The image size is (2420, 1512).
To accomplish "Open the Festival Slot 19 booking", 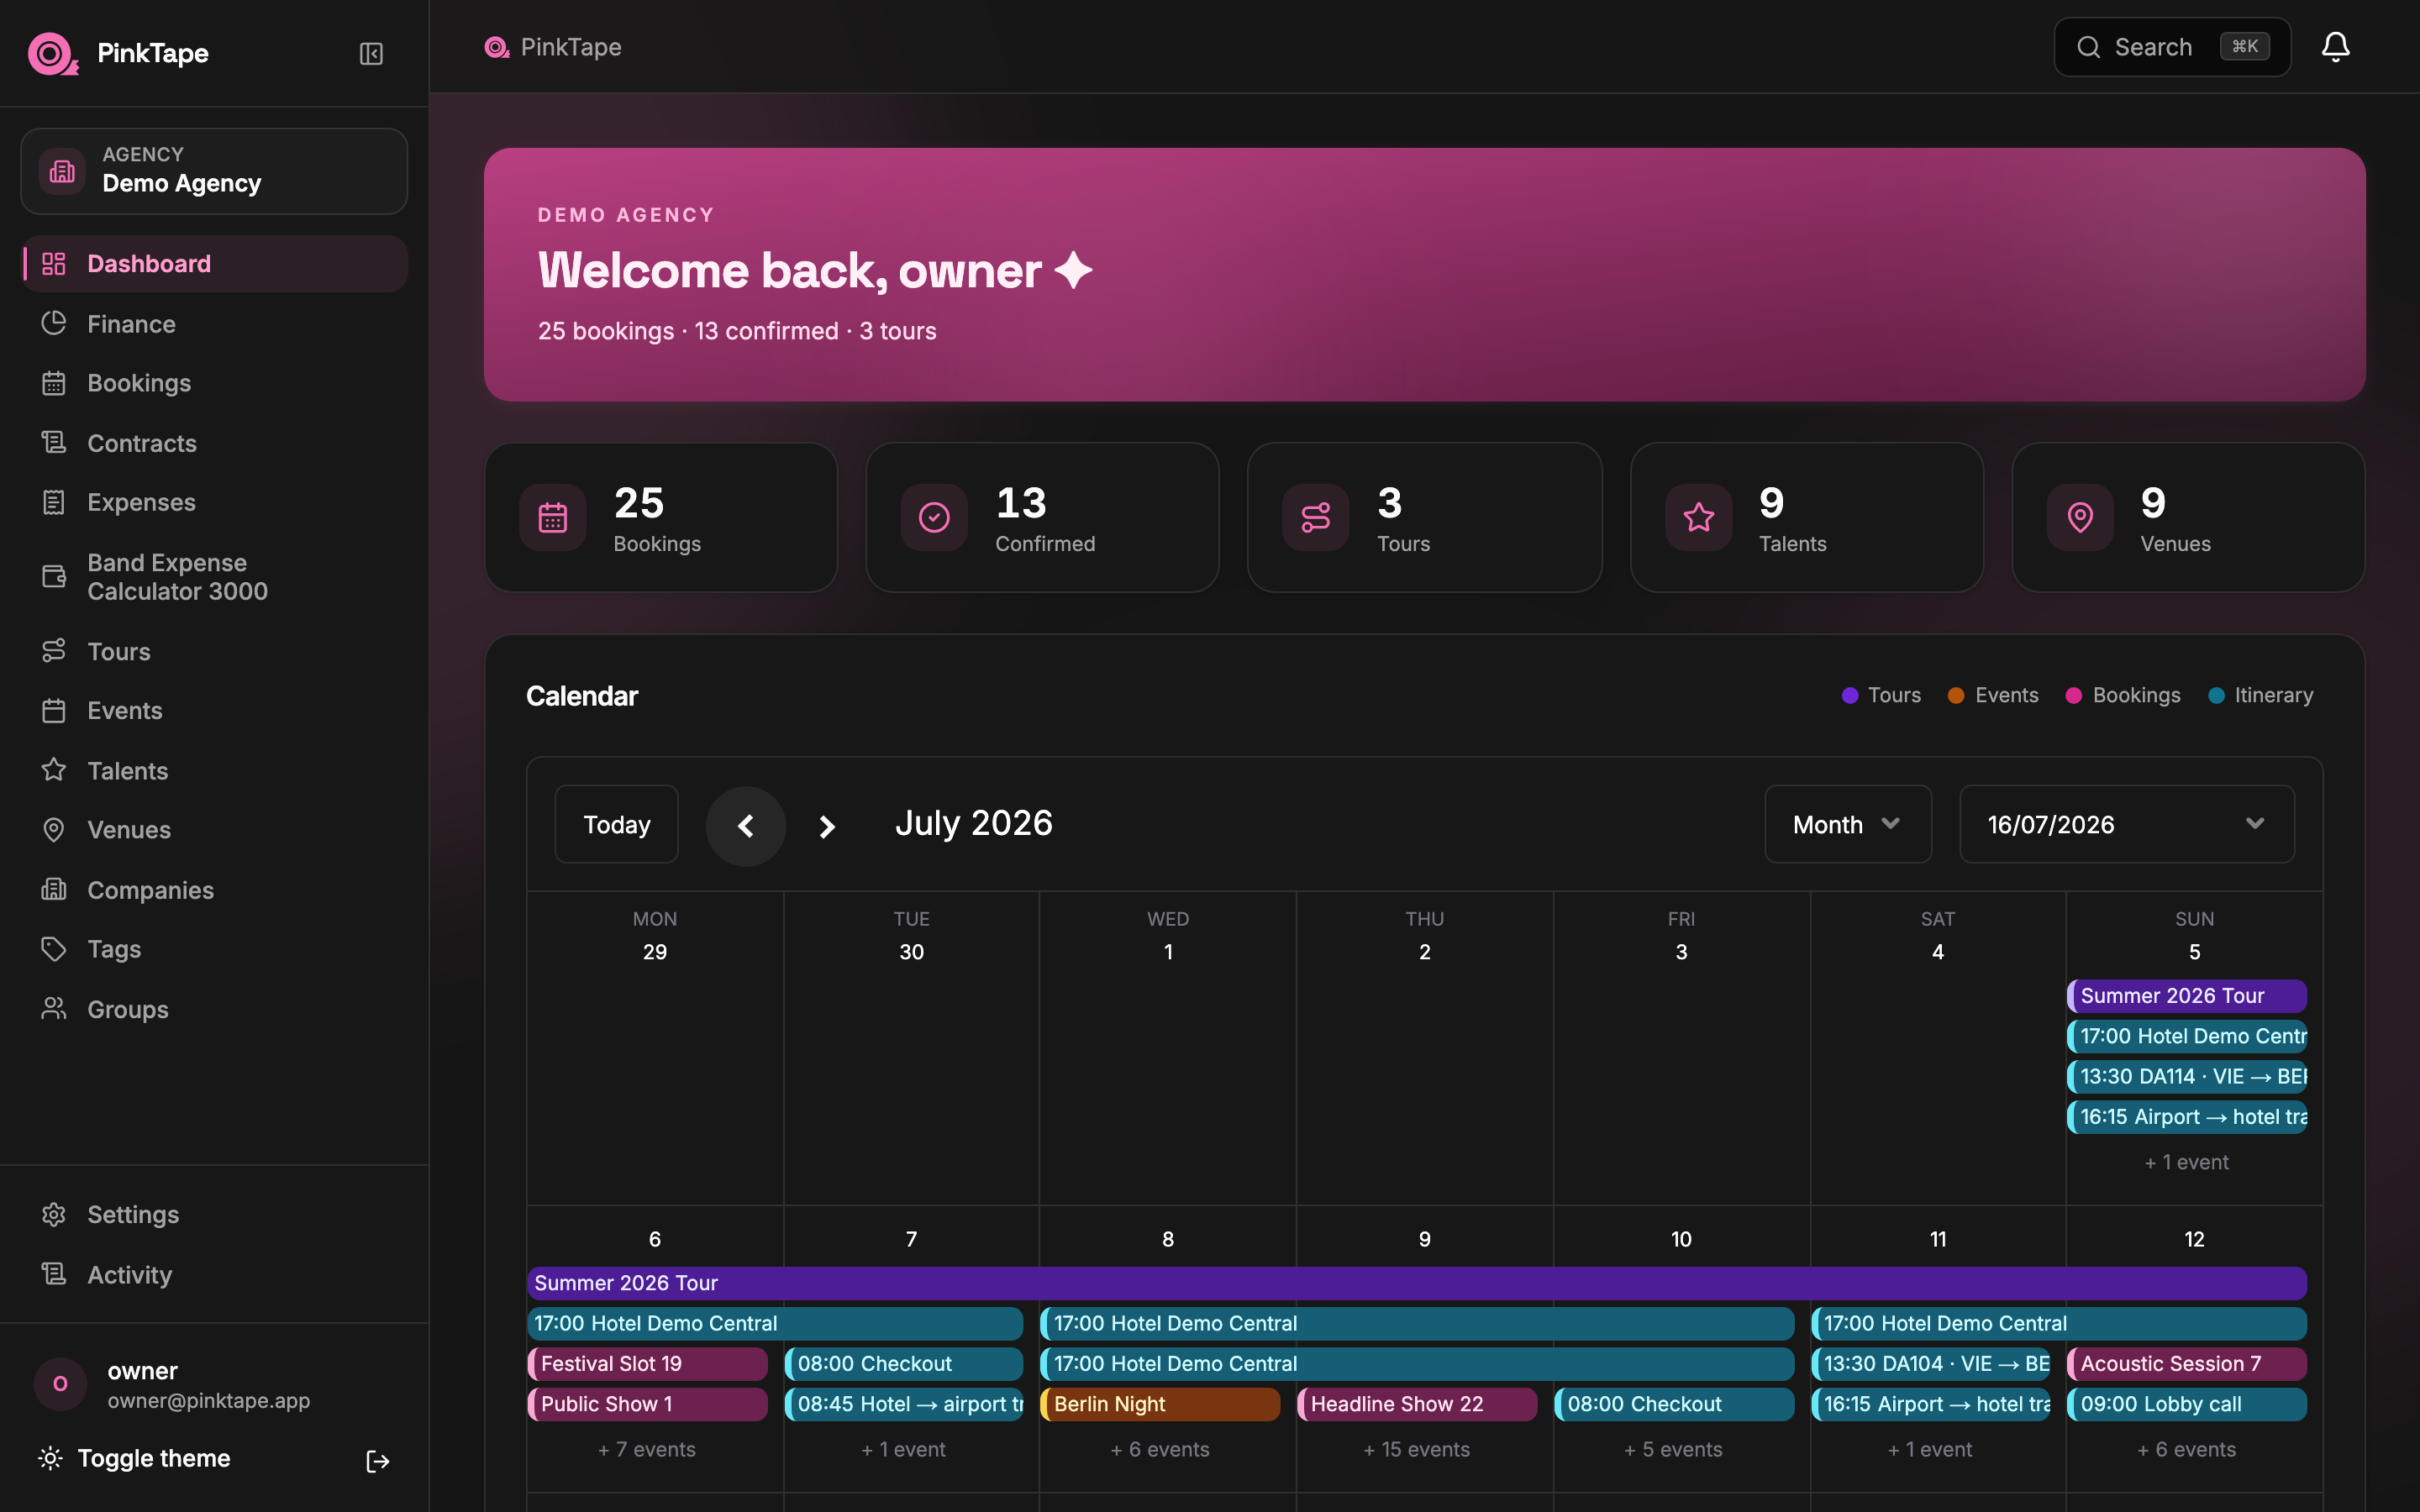I will point(647,1363).
